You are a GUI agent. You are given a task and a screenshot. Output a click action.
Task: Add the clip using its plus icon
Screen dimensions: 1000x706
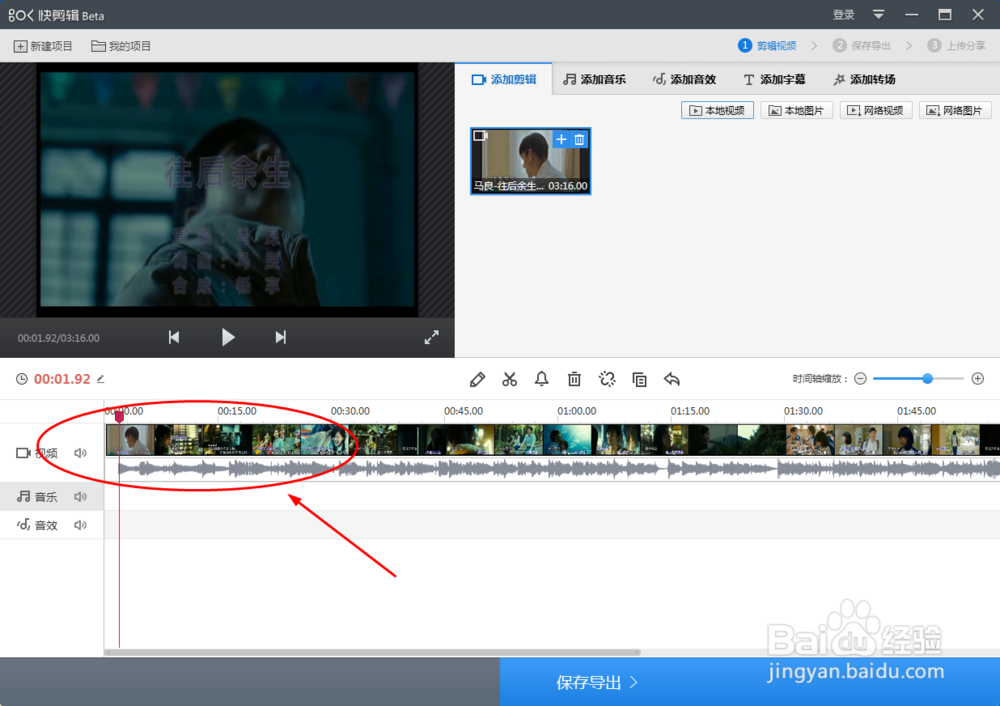click(561, 139)
